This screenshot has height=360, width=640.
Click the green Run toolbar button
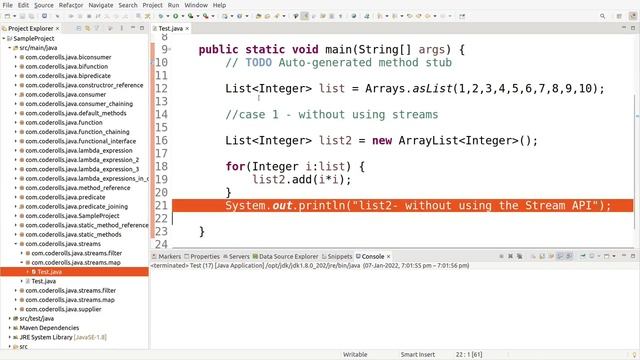[176, 16]
